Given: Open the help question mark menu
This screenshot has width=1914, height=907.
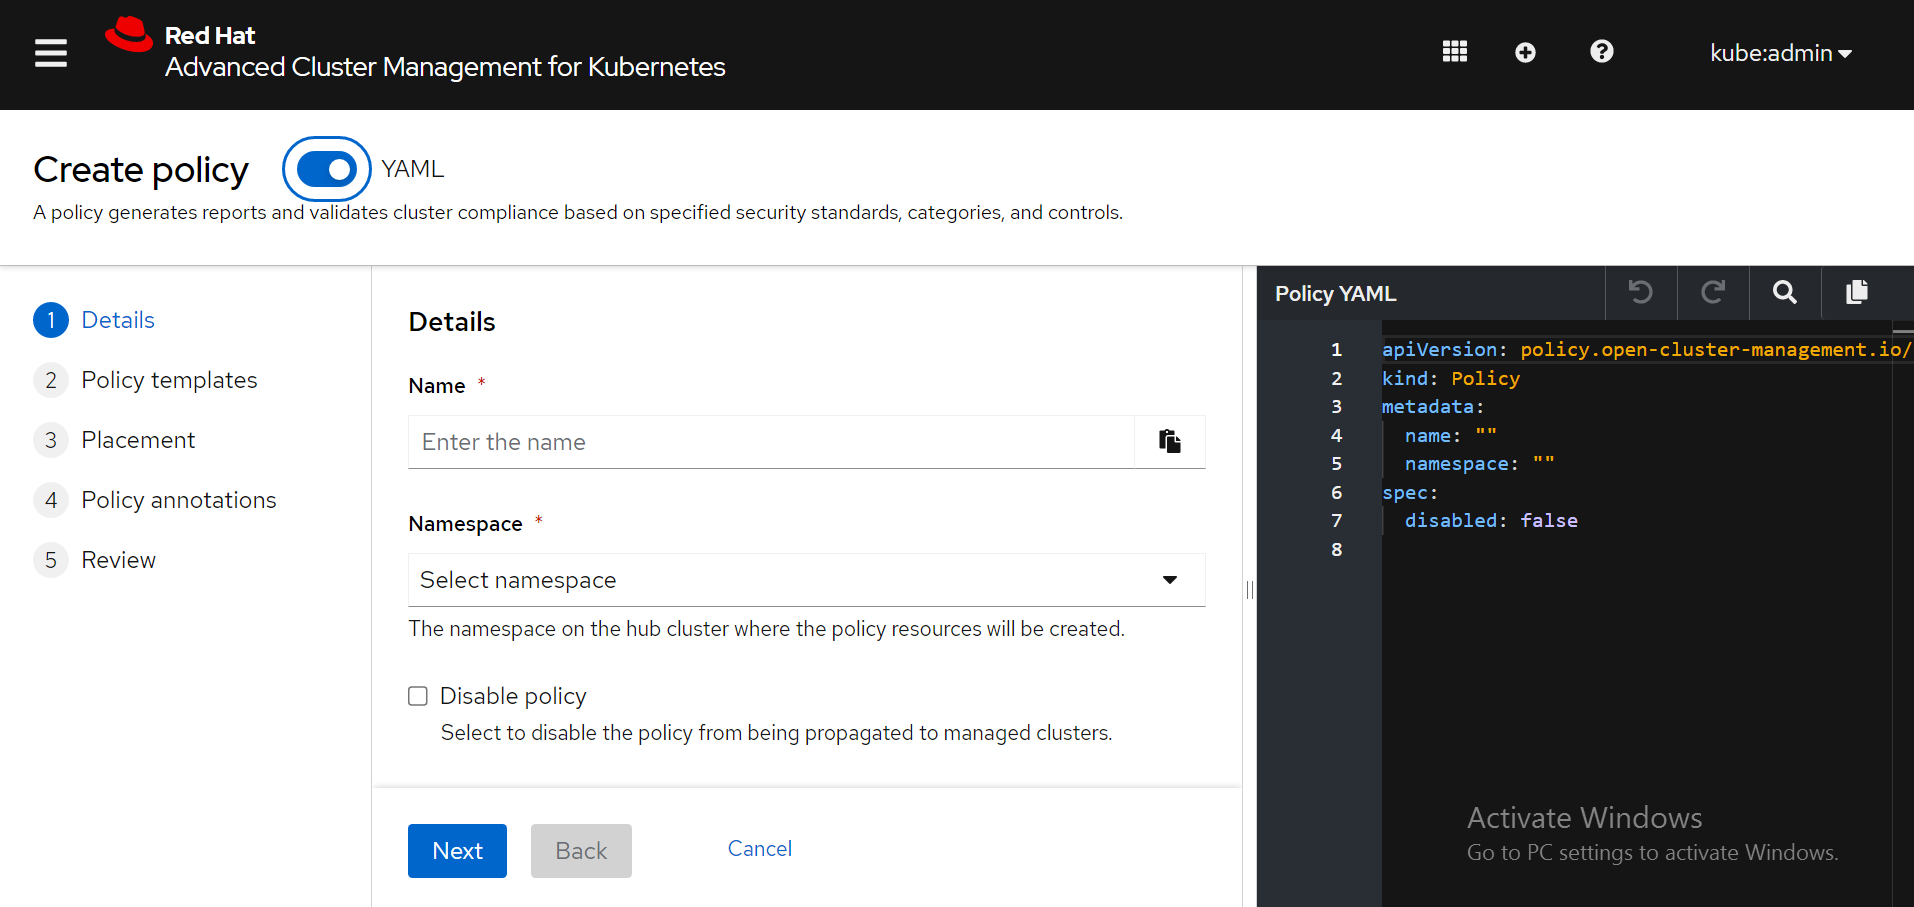Looking at the screenshot, I should pyautogui.click(x=1601, y=52).
